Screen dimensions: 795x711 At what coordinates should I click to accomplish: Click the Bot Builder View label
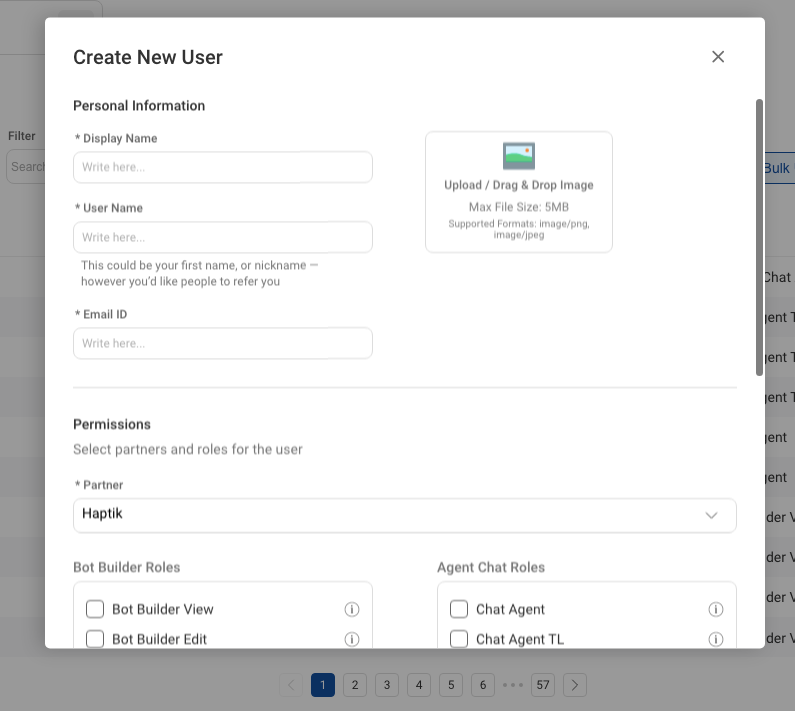(x=163, y=609)
